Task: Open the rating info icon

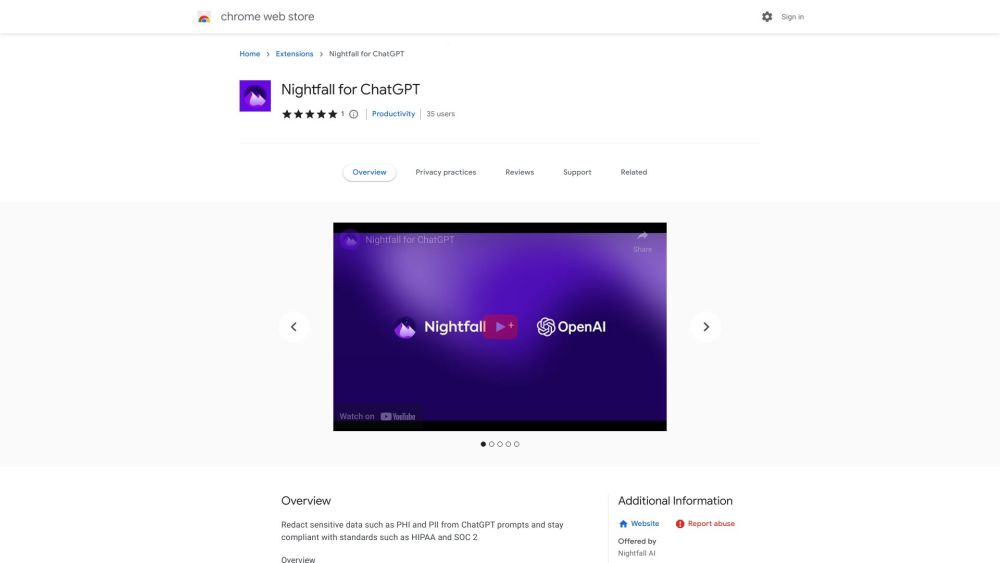Action: tap(353, 114)
